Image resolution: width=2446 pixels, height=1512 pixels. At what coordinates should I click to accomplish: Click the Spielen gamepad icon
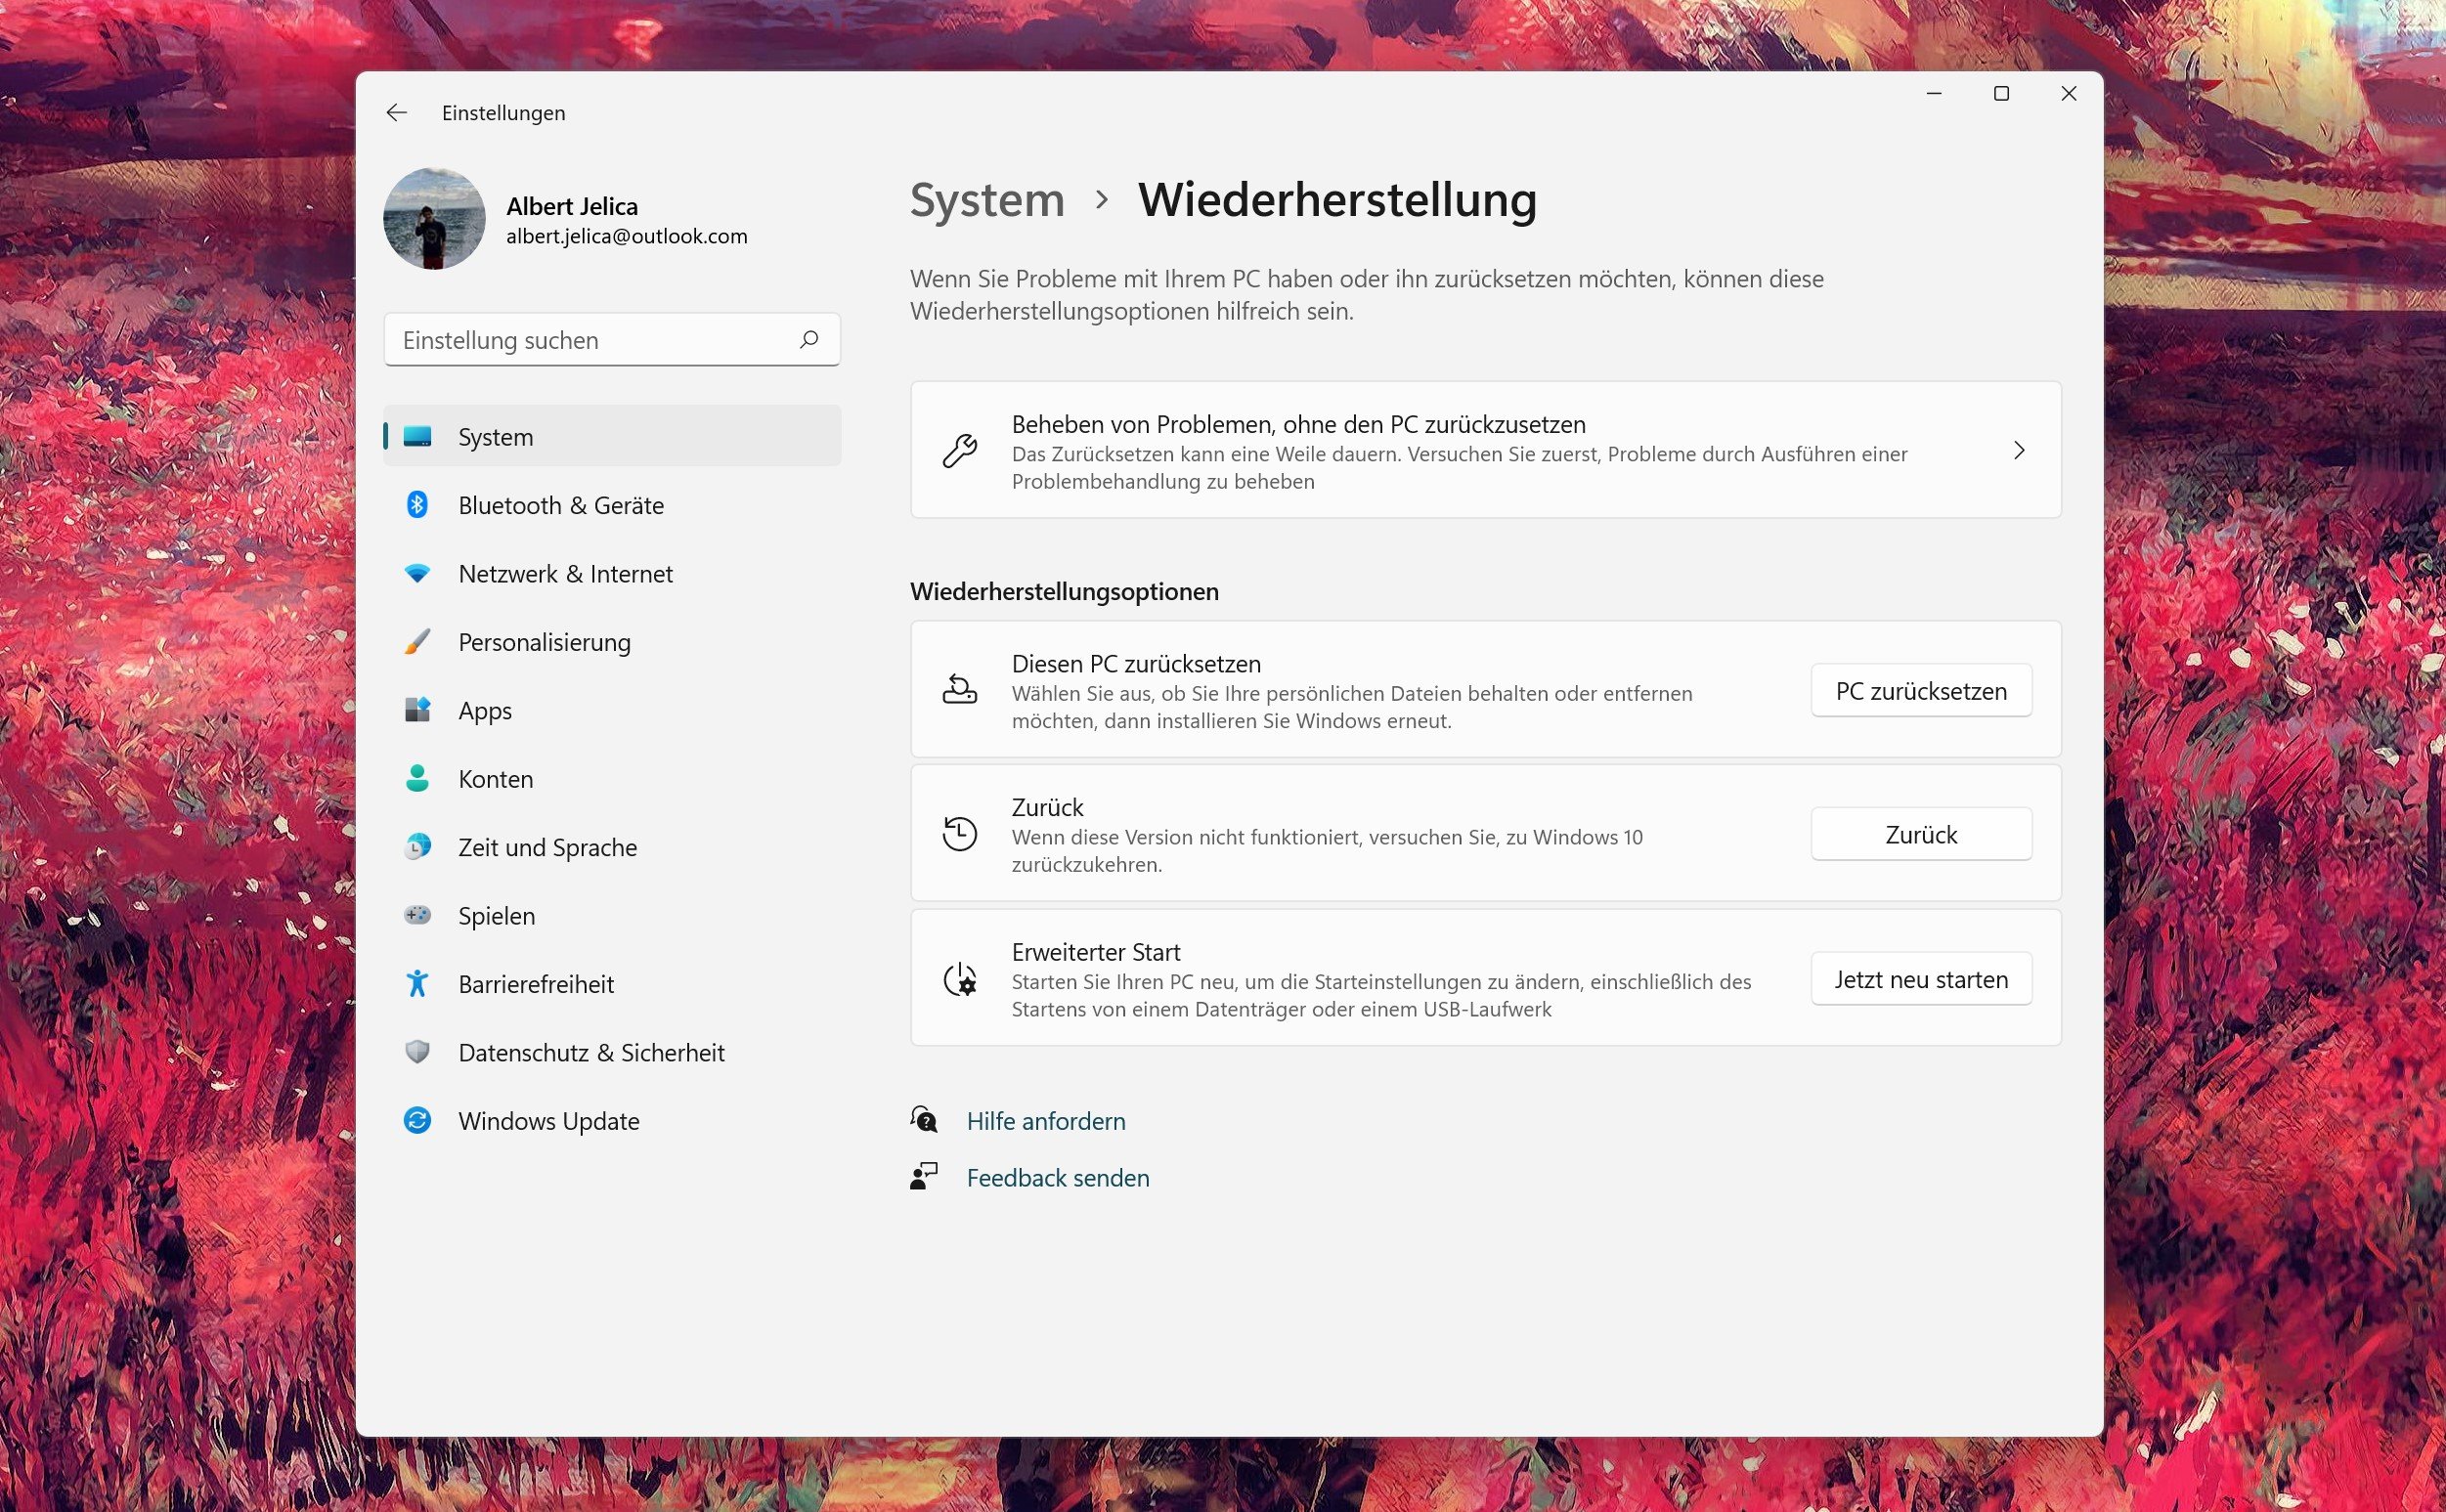point(417,915)
